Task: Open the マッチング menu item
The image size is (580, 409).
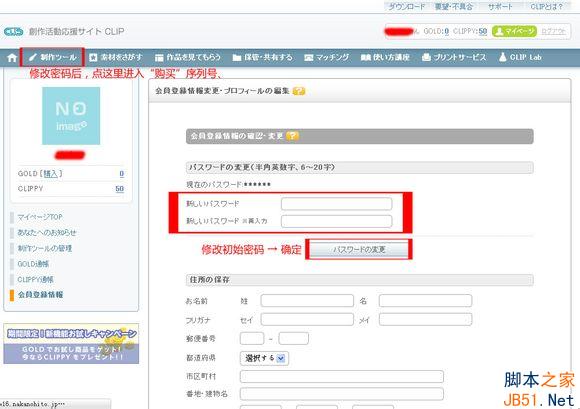Action: (327, 57)
